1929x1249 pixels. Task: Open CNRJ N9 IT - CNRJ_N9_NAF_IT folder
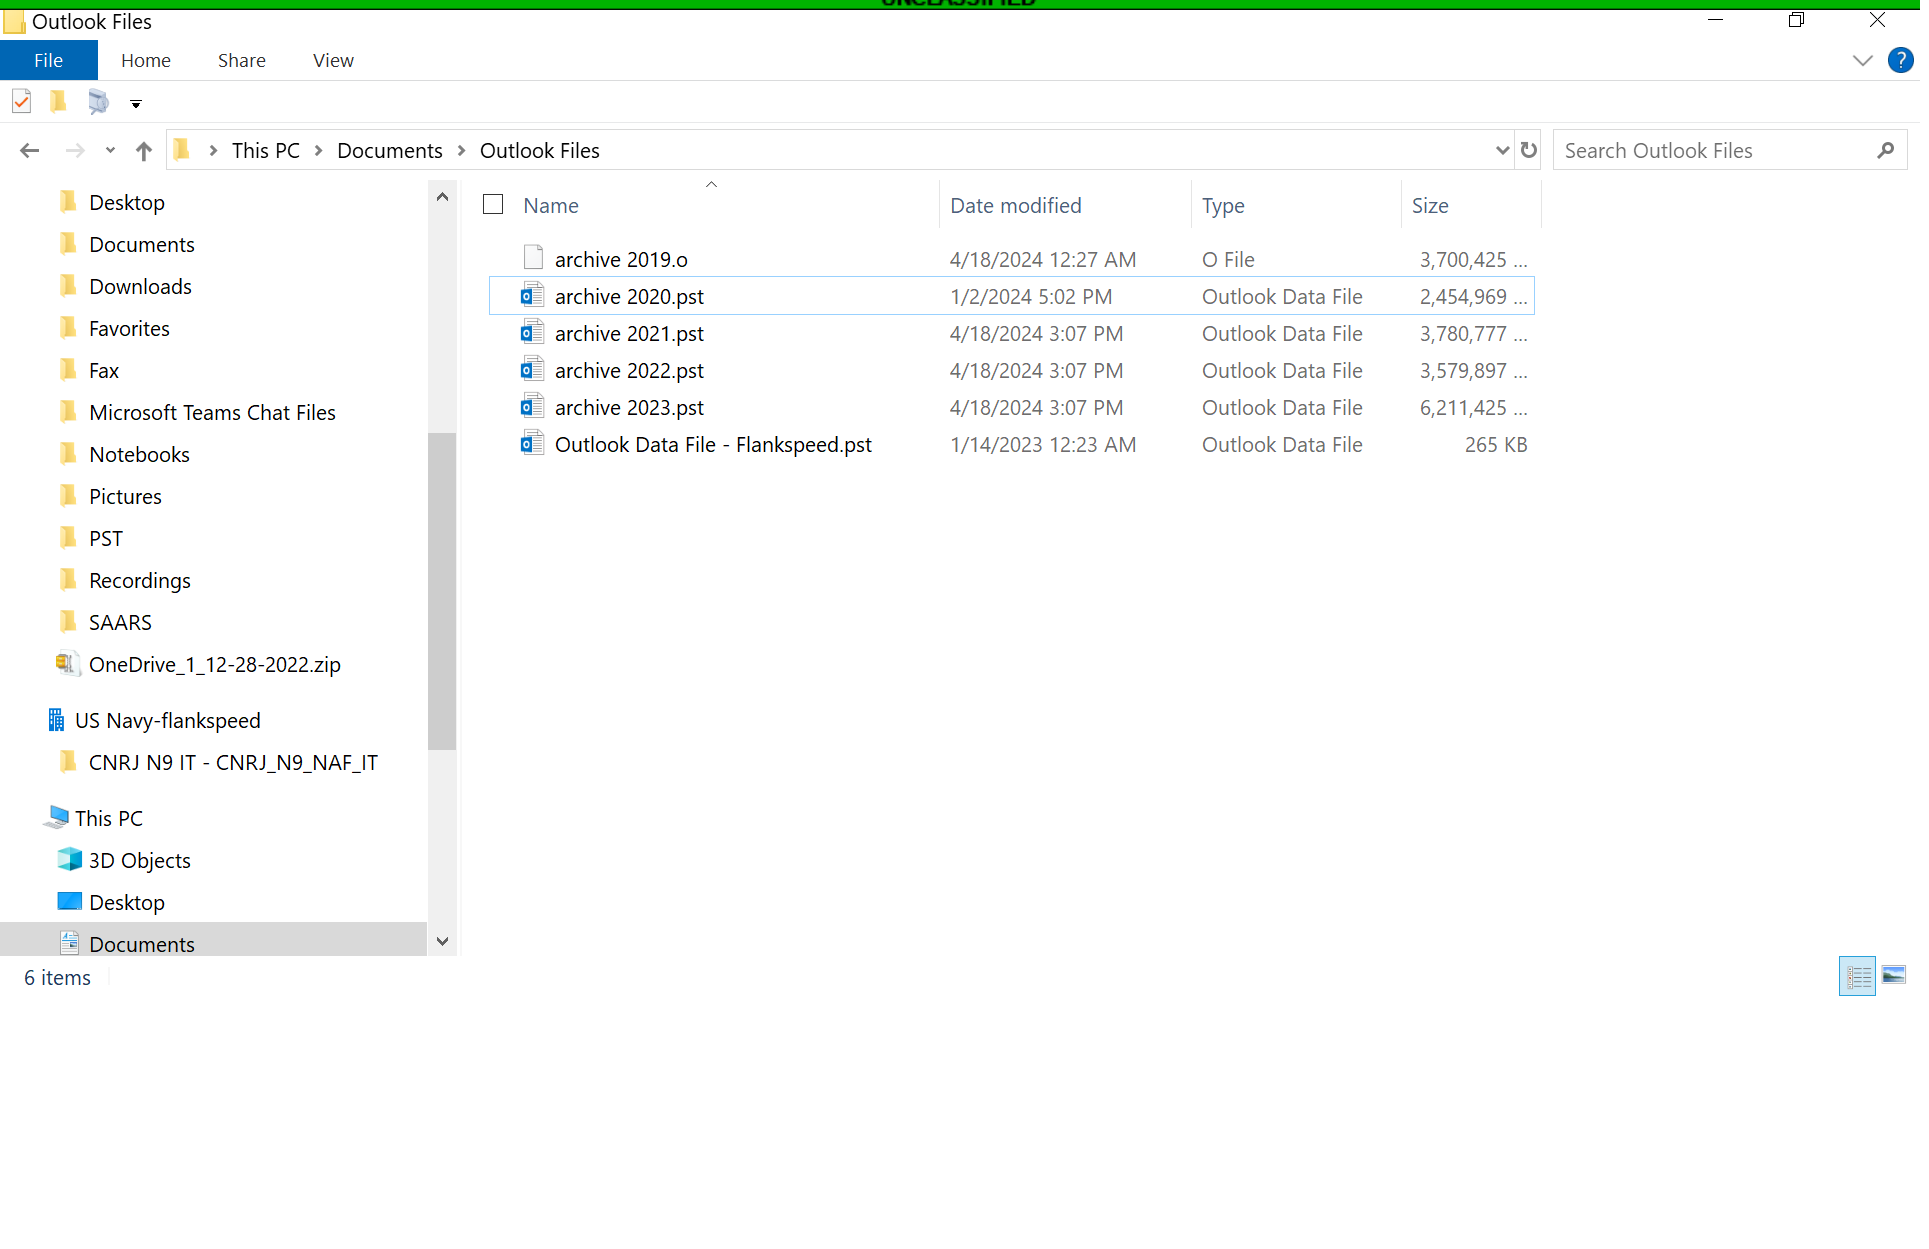click(x=234, y=763)
